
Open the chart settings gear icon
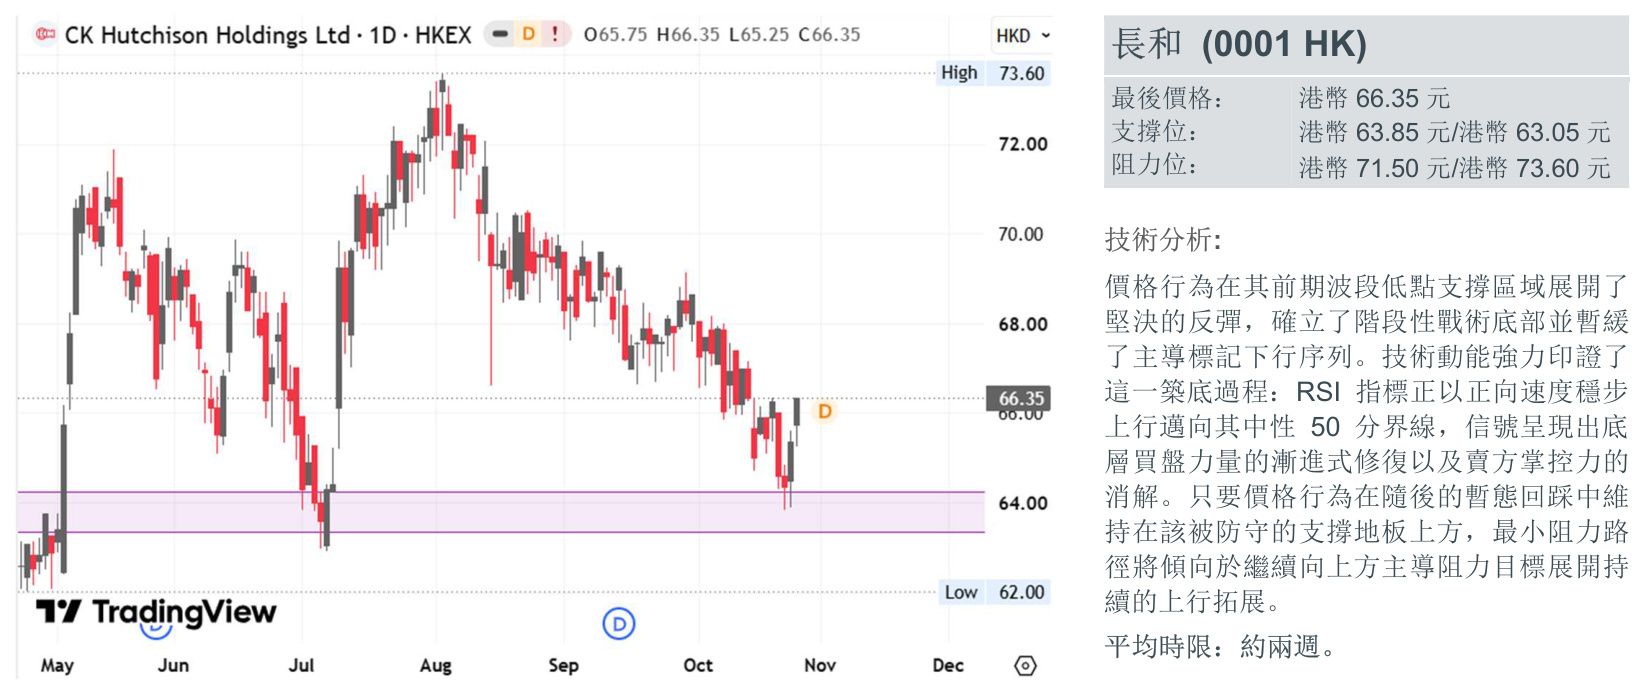[x=1025, y=665]
